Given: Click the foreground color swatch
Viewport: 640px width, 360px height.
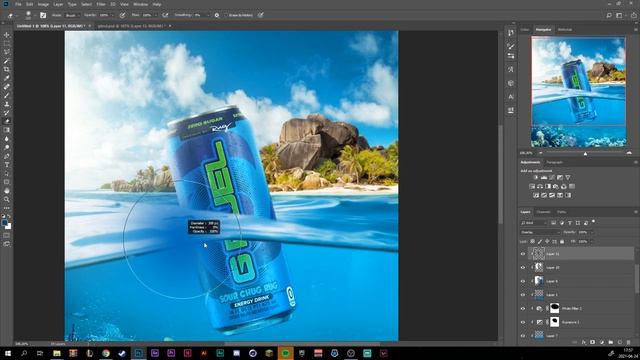Looking at the screenshot, I should [4, 223].
